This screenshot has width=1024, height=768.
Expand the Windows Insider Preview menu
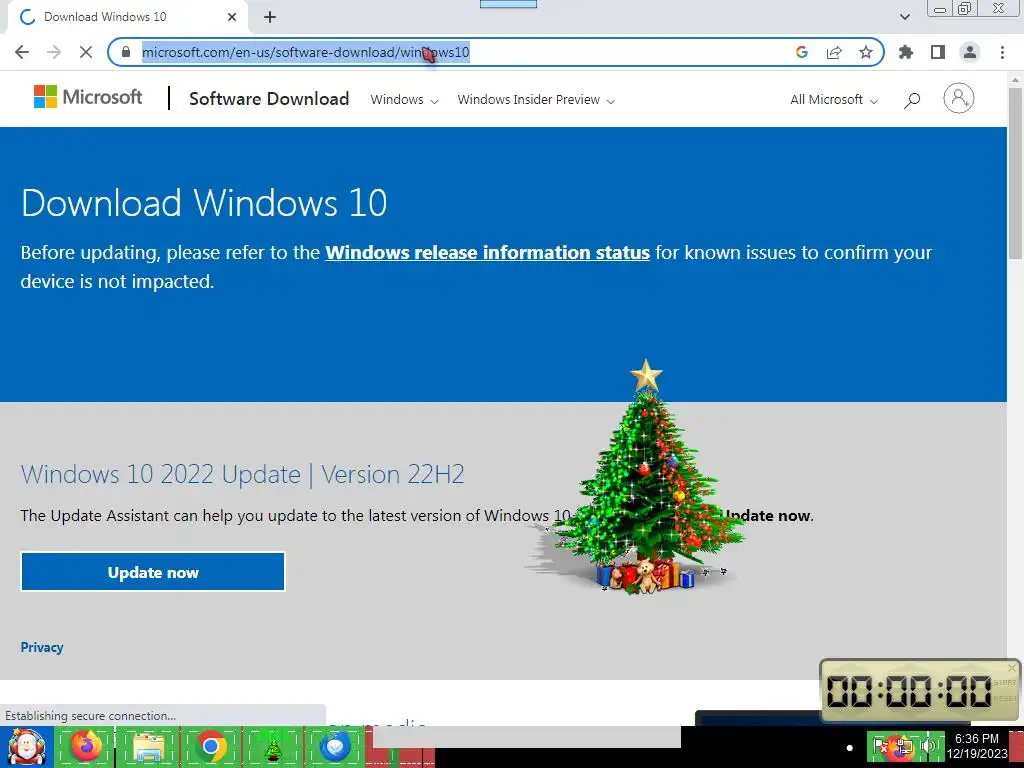tap(536, 100)
